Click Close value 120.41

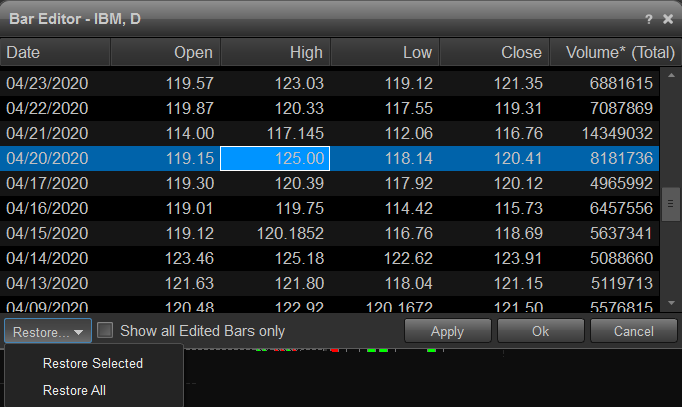coord(518,158)
